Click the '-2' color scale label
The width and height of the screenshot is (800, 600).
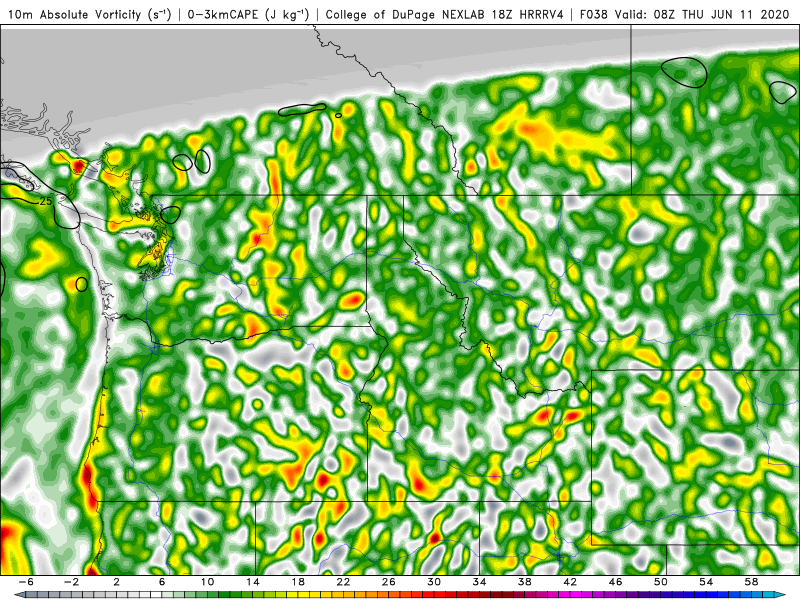click(71, 582)
